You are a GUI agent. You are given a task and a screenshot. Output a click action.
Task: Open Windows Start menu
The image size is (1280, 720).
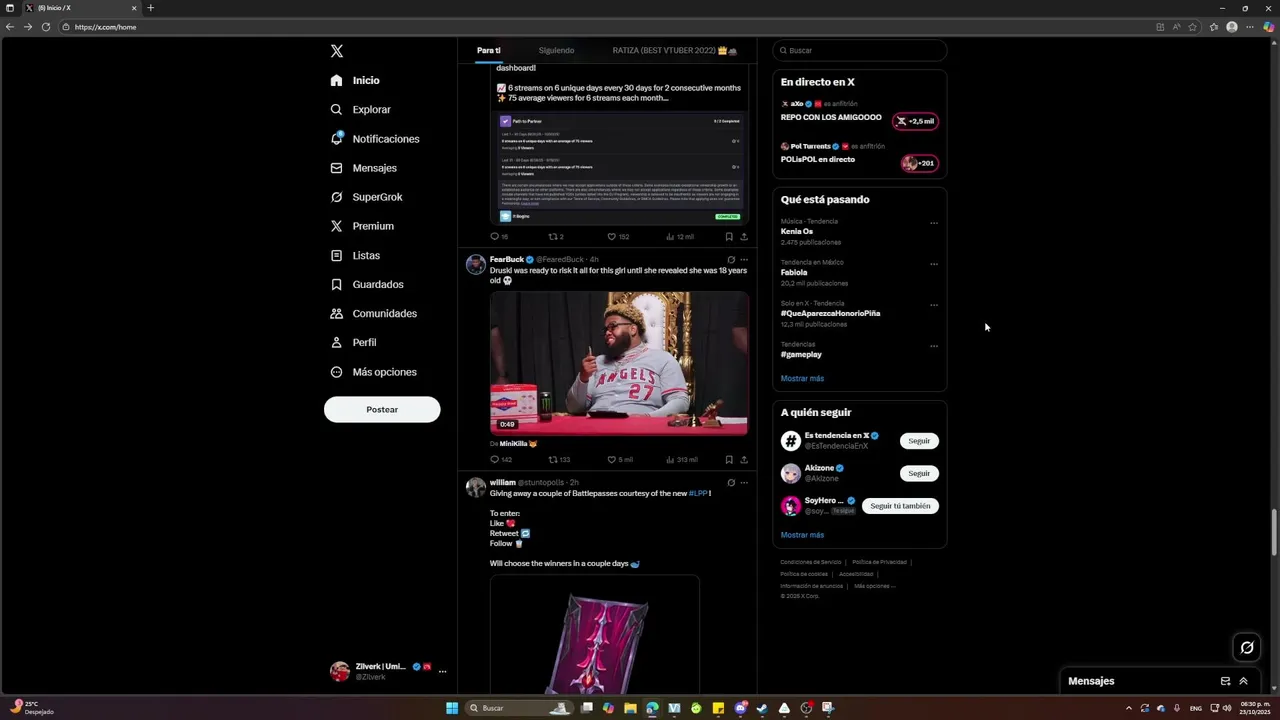click(x=452, y=708)
